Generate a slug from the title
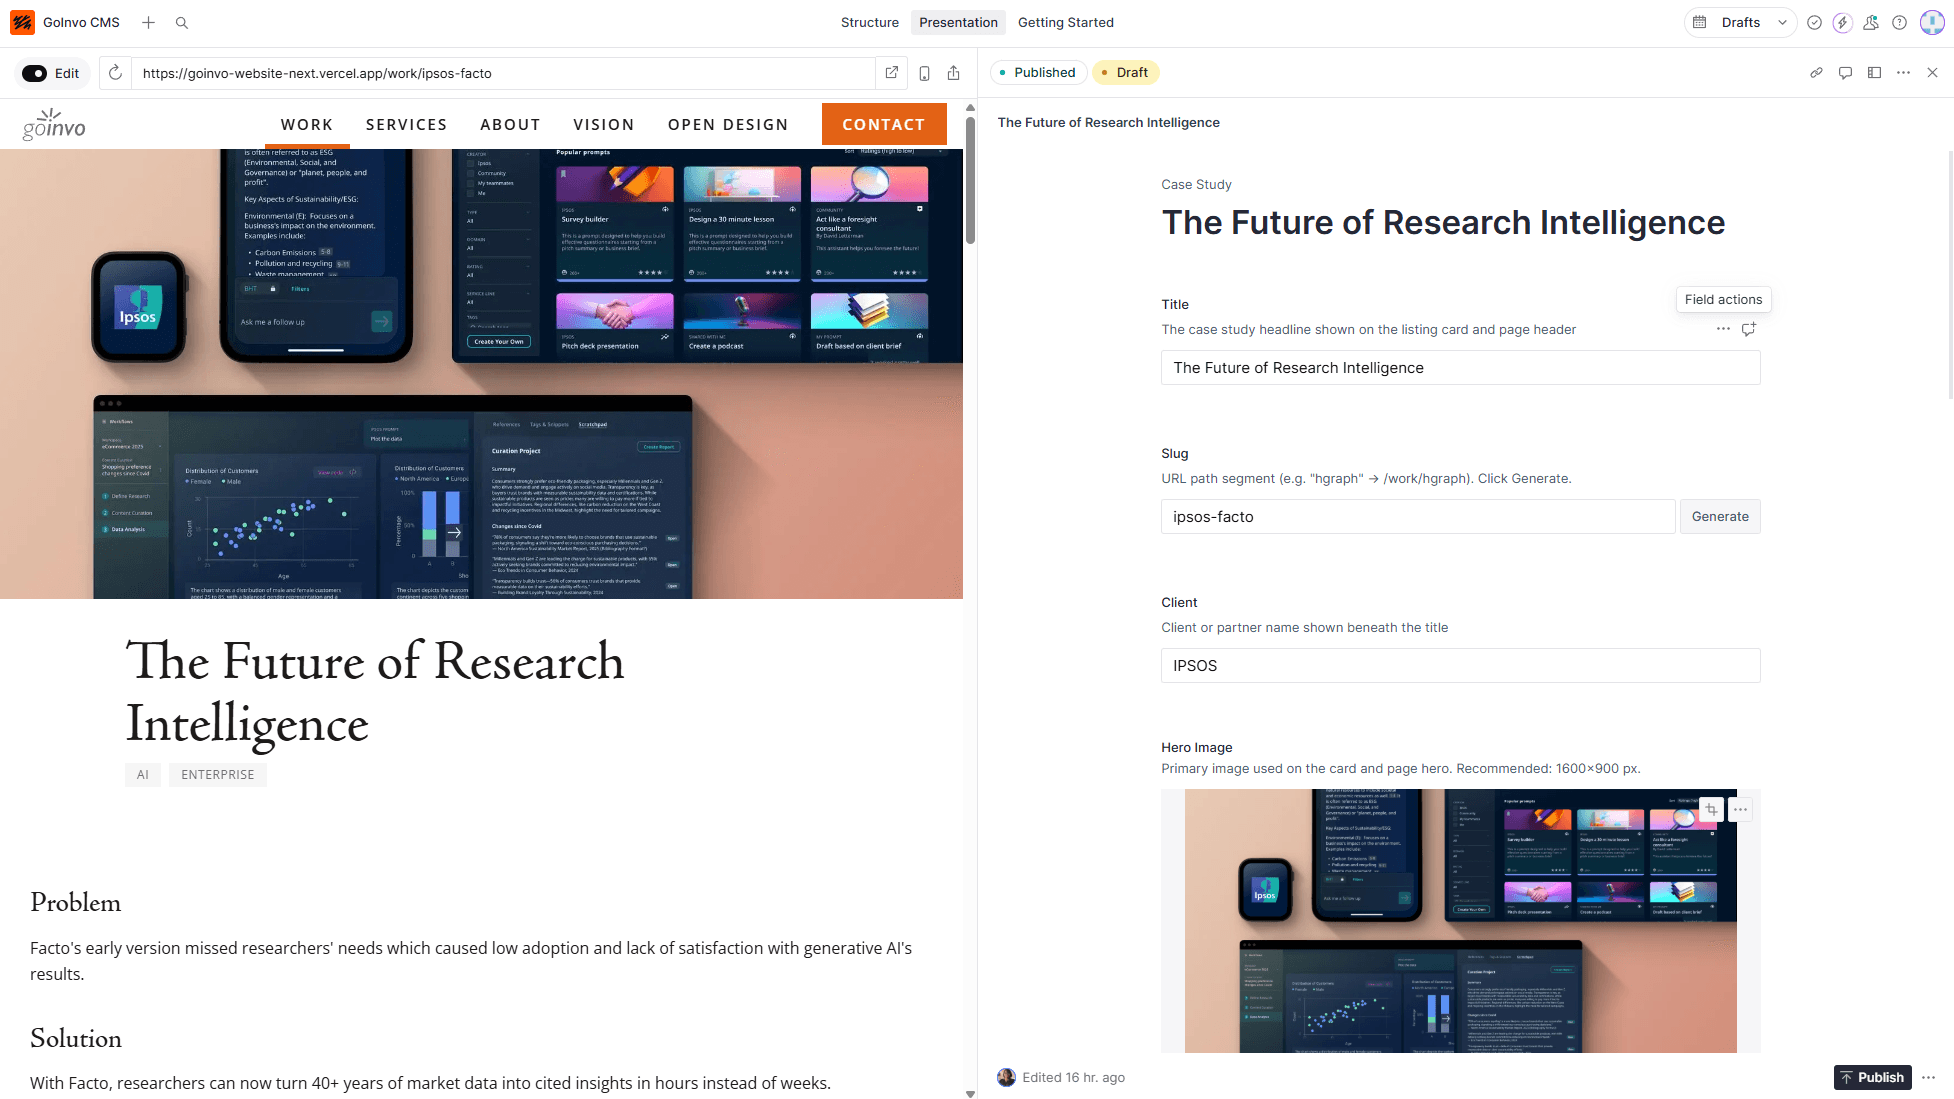1954x1099 pixels. pos(1719,516)
